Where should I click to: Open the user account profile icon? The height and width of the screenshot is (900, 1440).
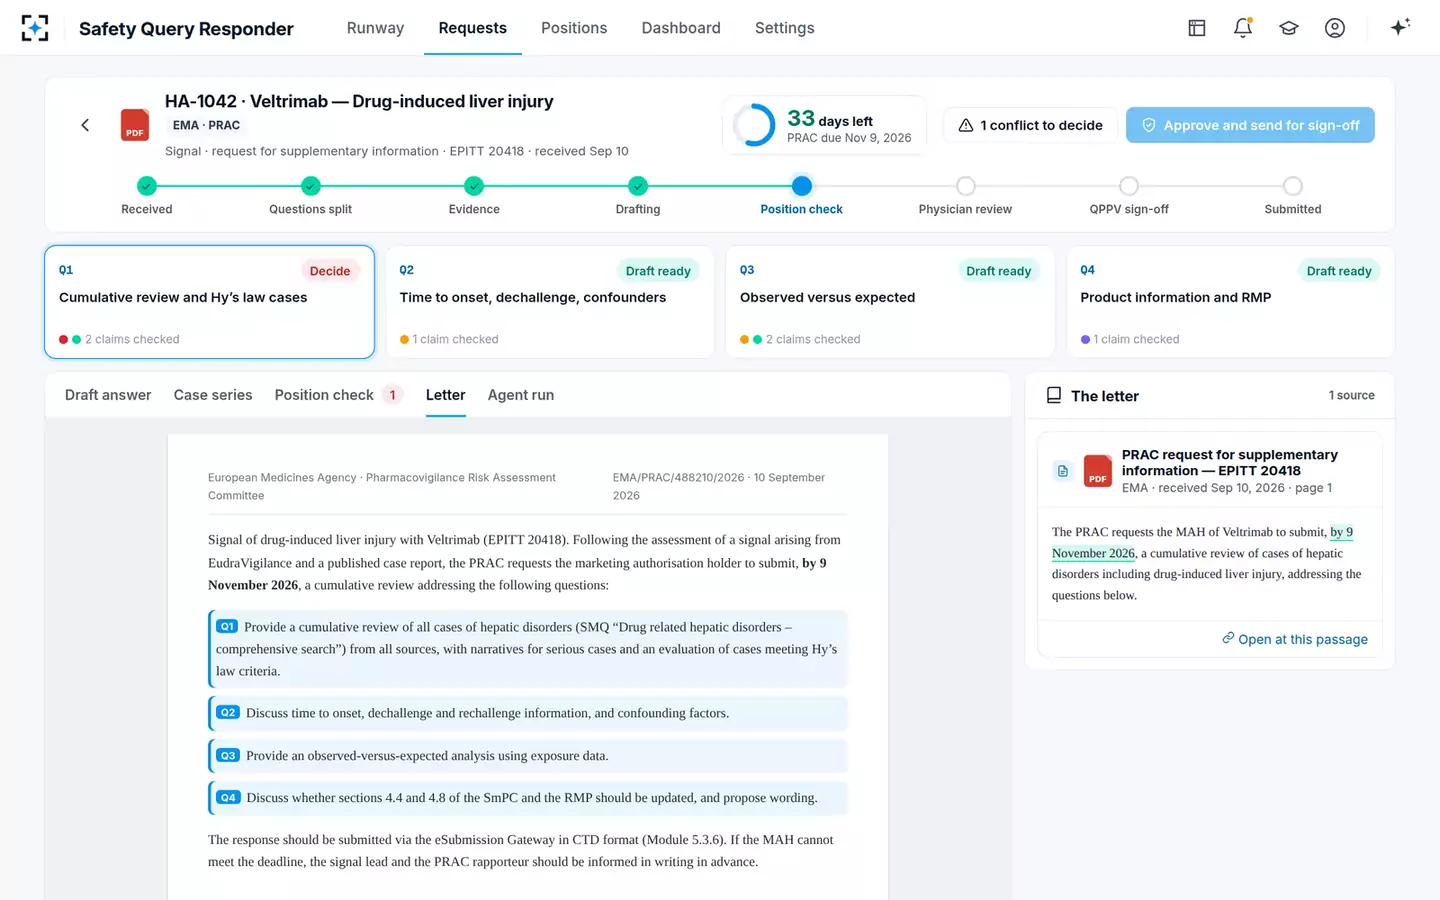coord(1335,28)
